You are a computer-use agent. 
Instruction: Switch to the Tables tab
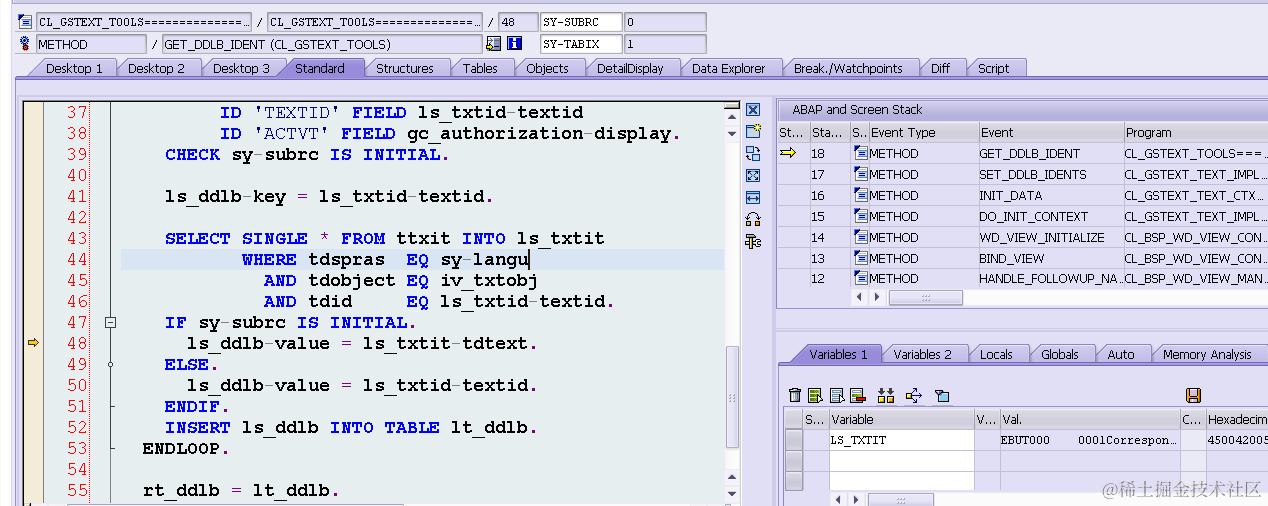coord(480,68)
